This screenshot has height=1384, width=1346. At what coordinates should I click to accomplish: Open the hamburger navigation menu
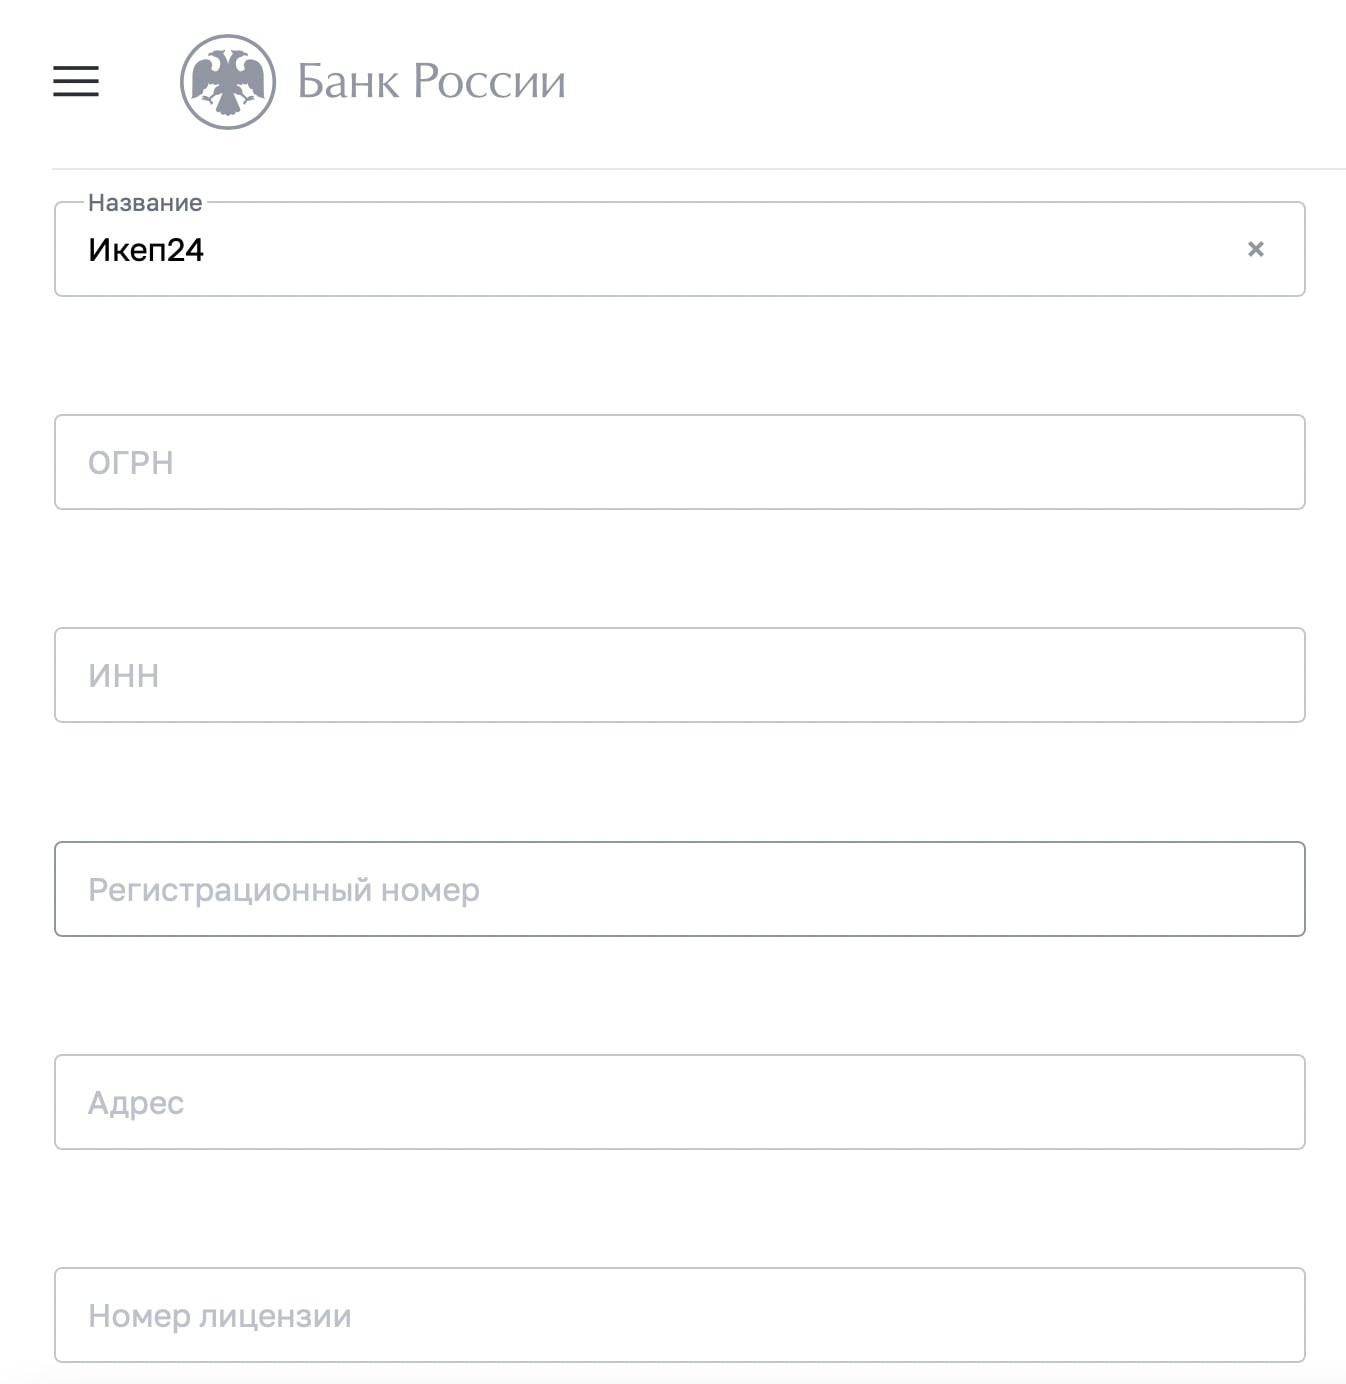[76, 81]
